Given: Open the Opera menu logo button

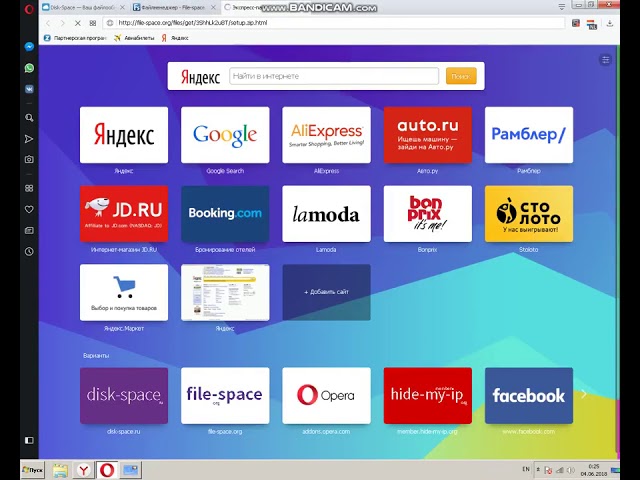Looking at the screenshot, I should [29, 8].
